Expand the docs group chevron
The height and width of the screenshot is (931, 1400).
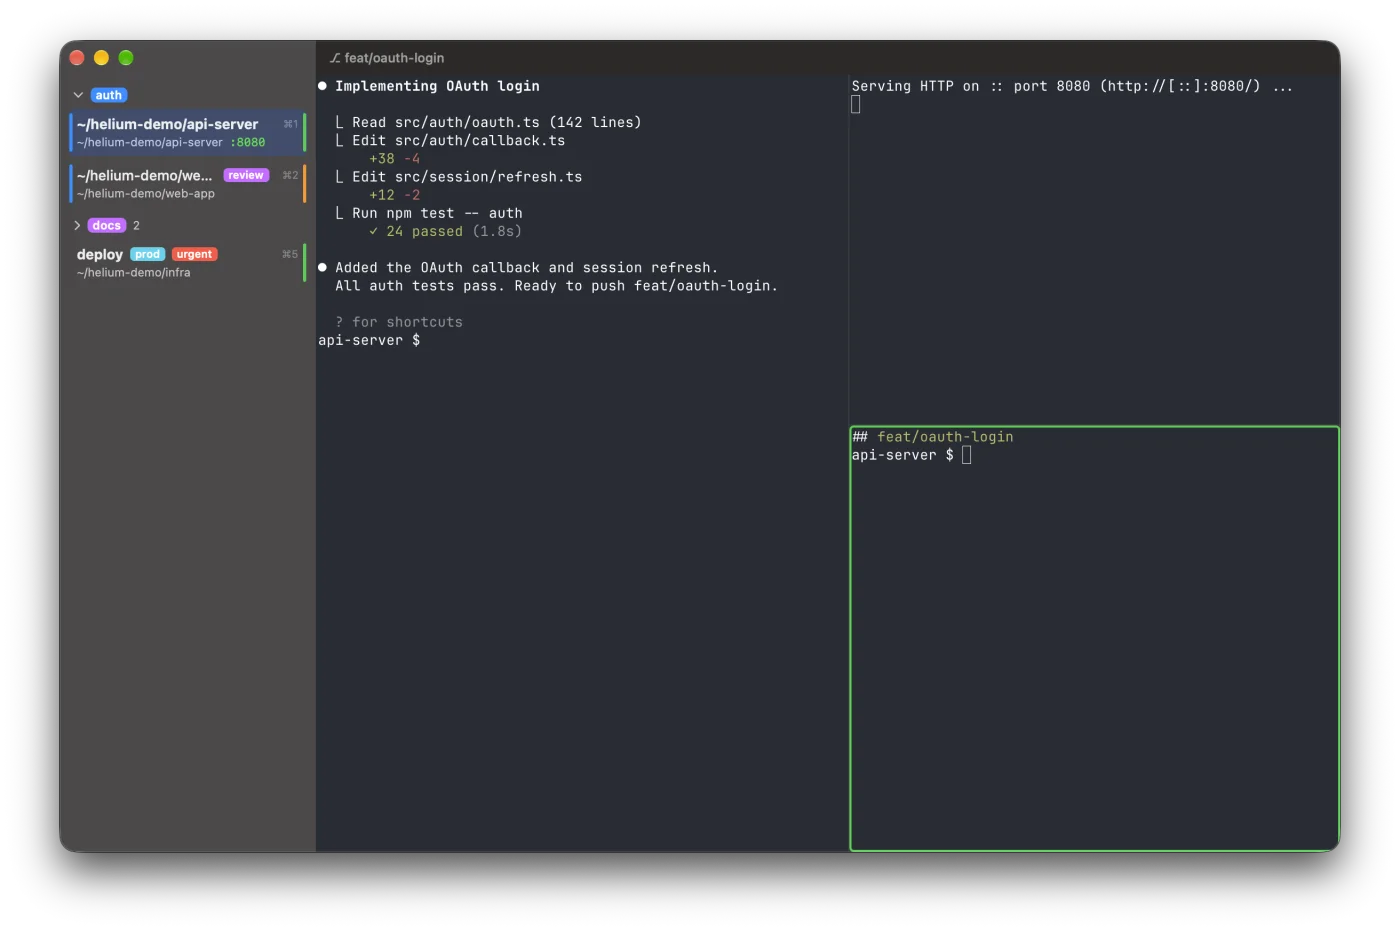tap(77, 225)
